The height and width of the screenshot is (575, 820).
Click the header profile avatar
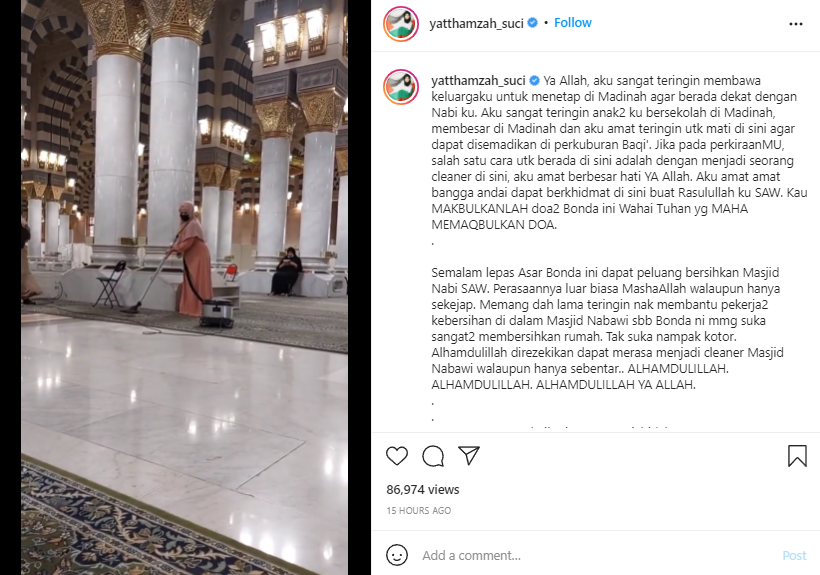click(401, 24)
